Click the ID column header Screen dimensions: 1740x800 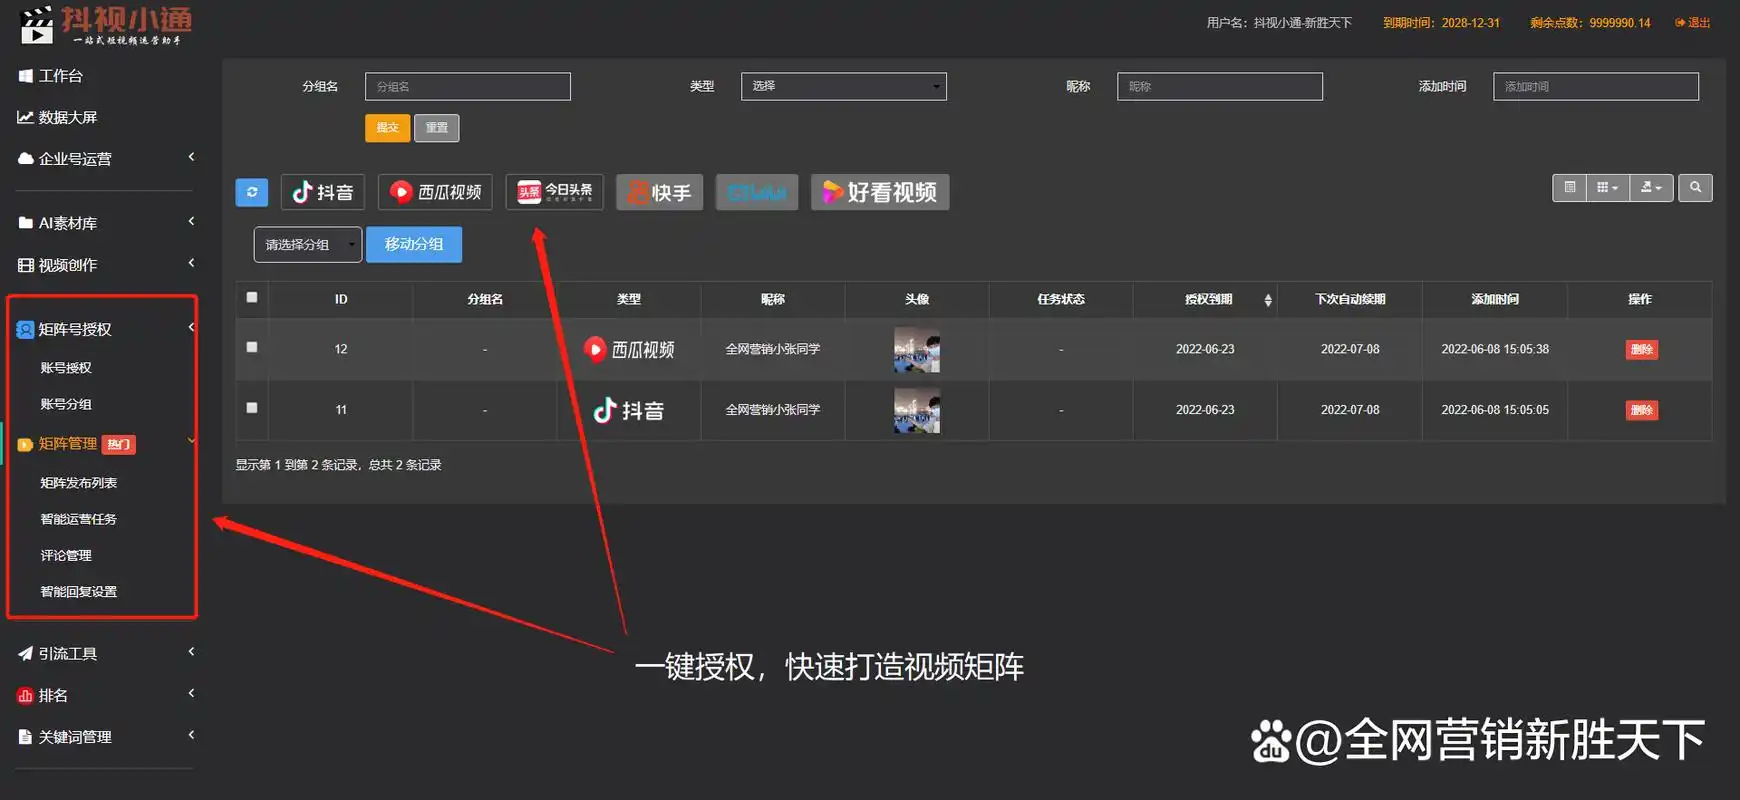(341, 300)
